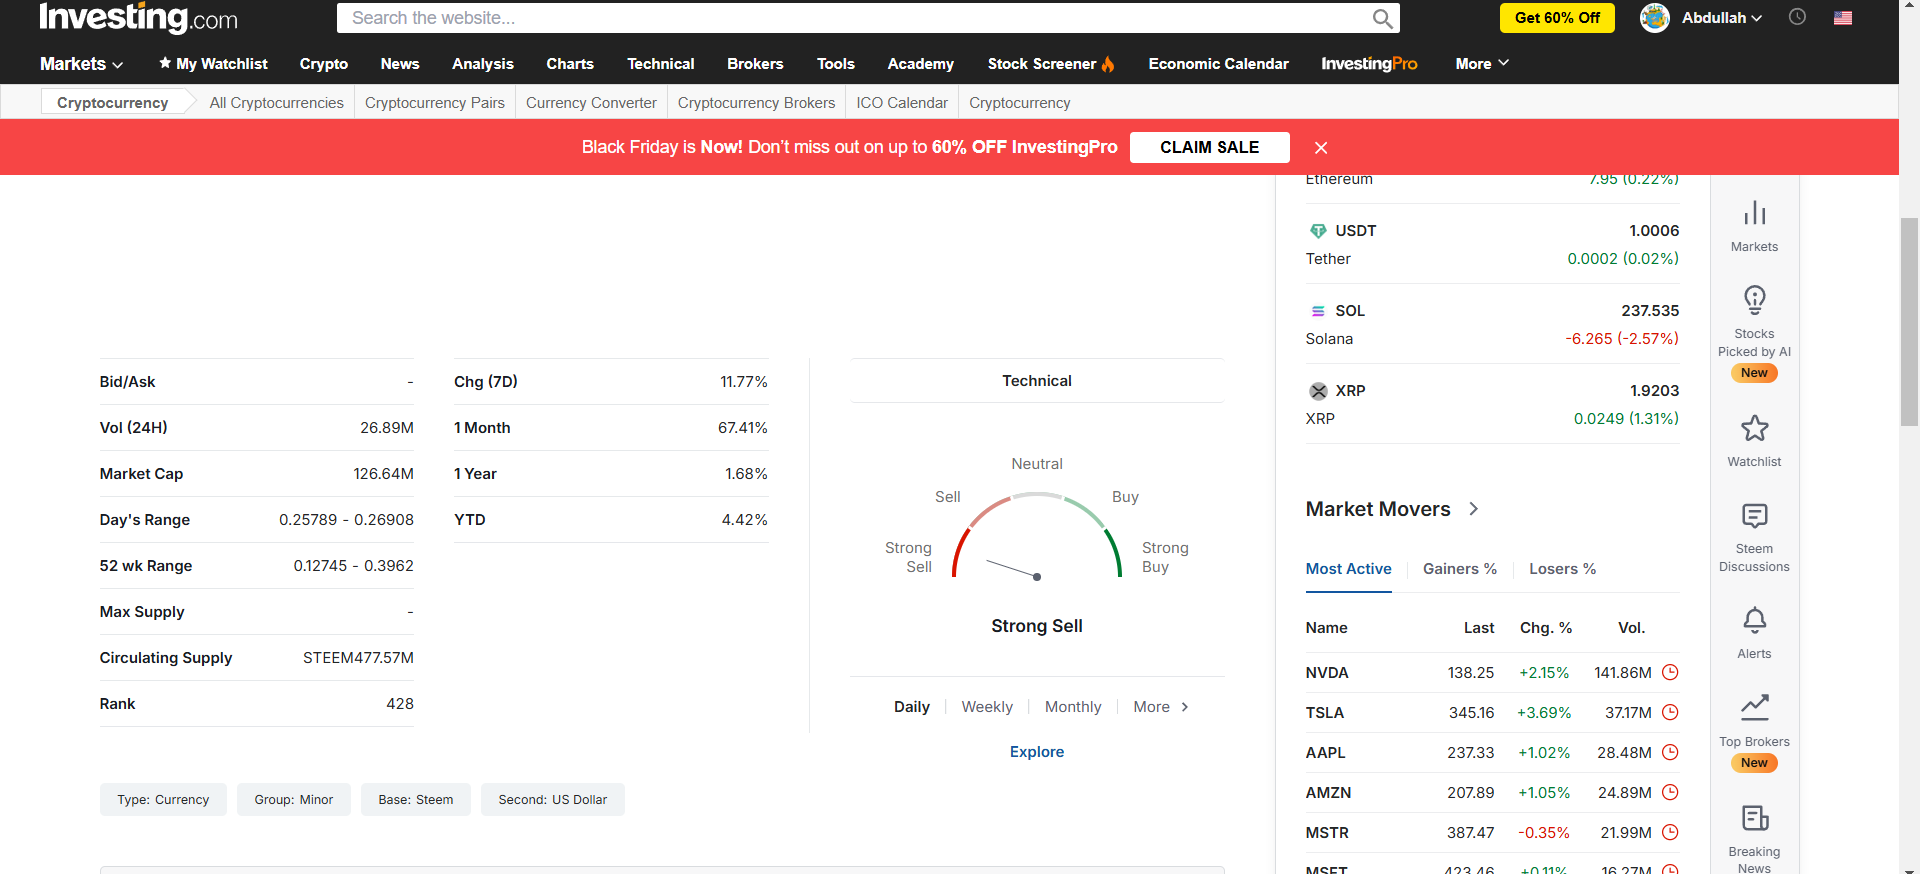Viewport: 1920px width, 874px height.
Task: Open All Cryptocurrencies submenu link
Action: point(277,103)
